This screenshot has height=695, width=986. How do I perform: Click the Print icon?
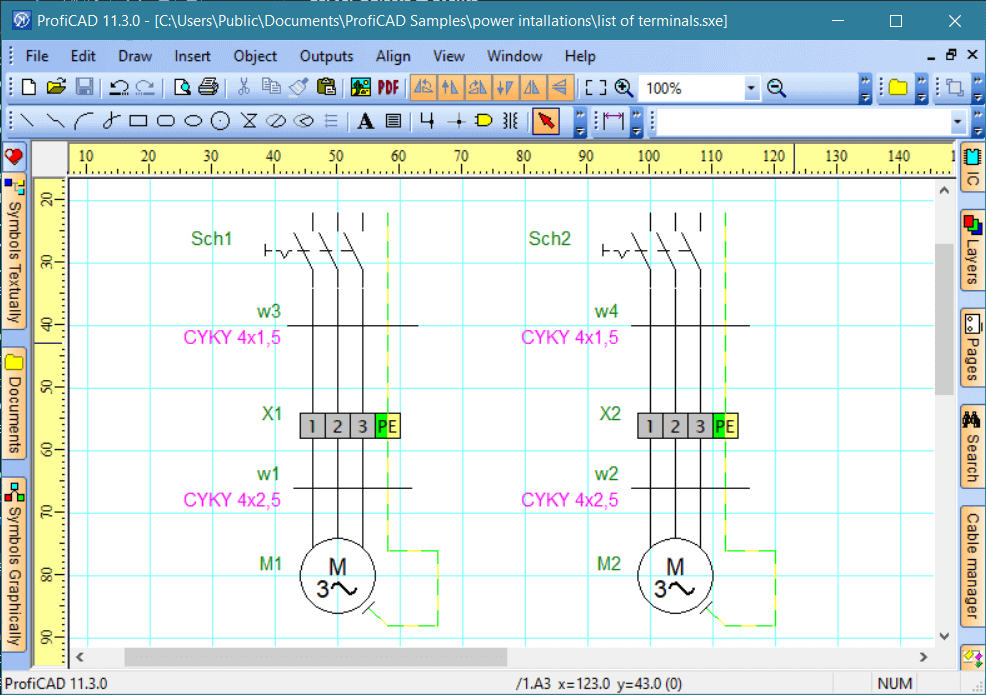(x=208, y=88)
